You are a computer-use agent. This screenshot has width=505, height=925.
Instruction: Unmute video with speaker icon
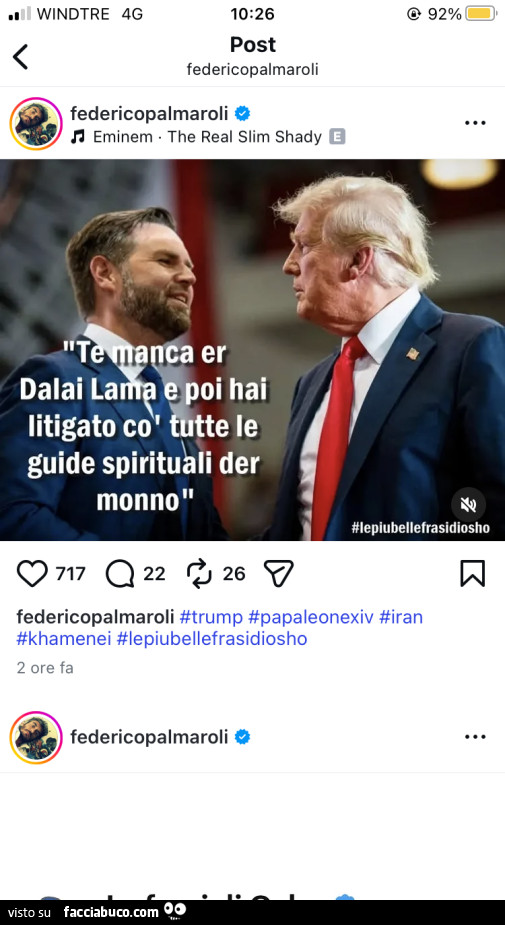[x=468, y=504]
